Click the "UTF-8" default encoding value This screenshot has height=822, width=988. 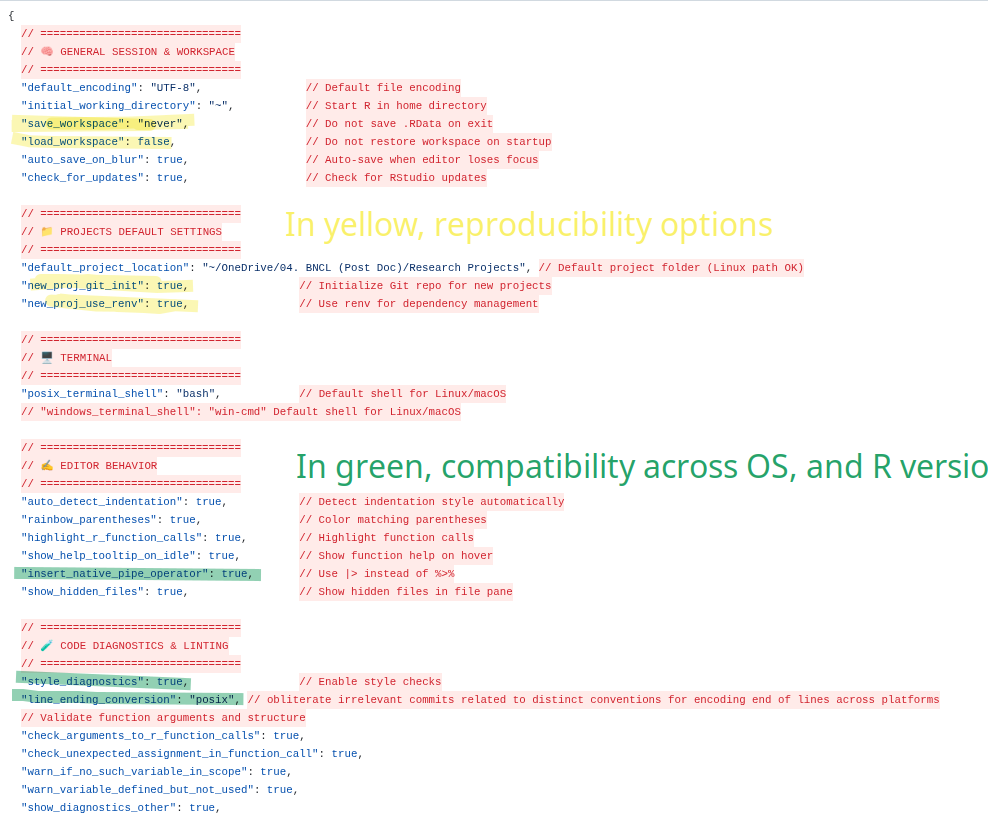tap(172, 88)
